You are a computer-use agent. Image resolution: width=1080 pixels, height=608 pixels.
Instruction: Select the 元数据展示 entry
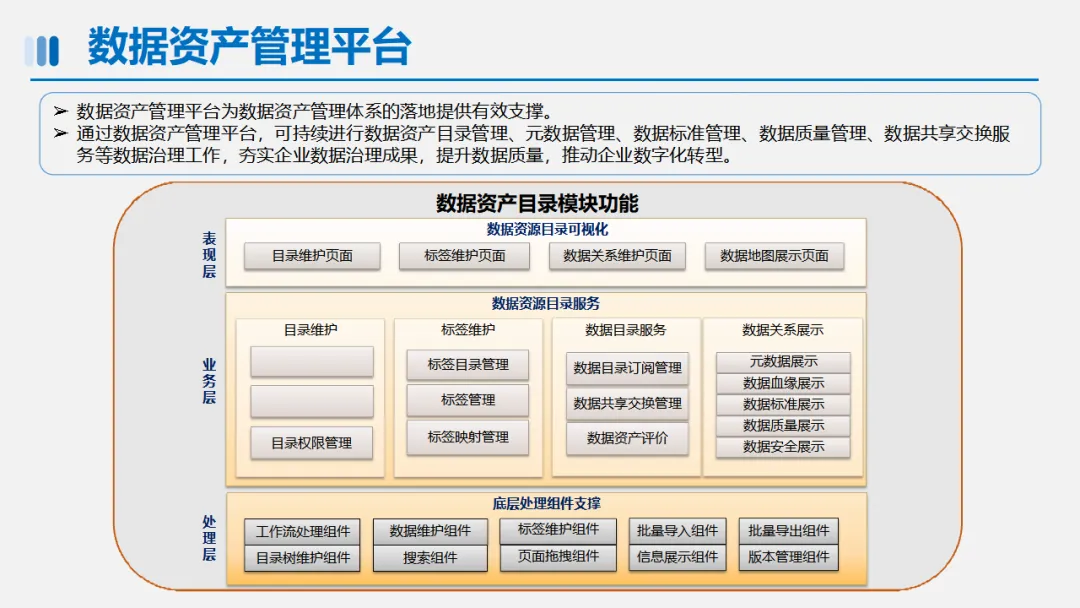pyautogui.click(x=783, y=361)
